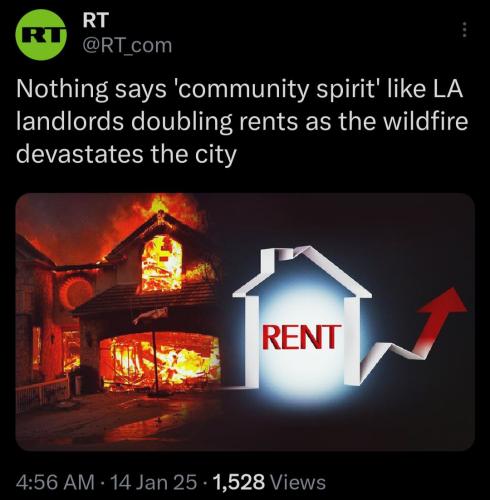Click the glowing white house graphic
Screen dimensions: 490x500
click(302, 317)
